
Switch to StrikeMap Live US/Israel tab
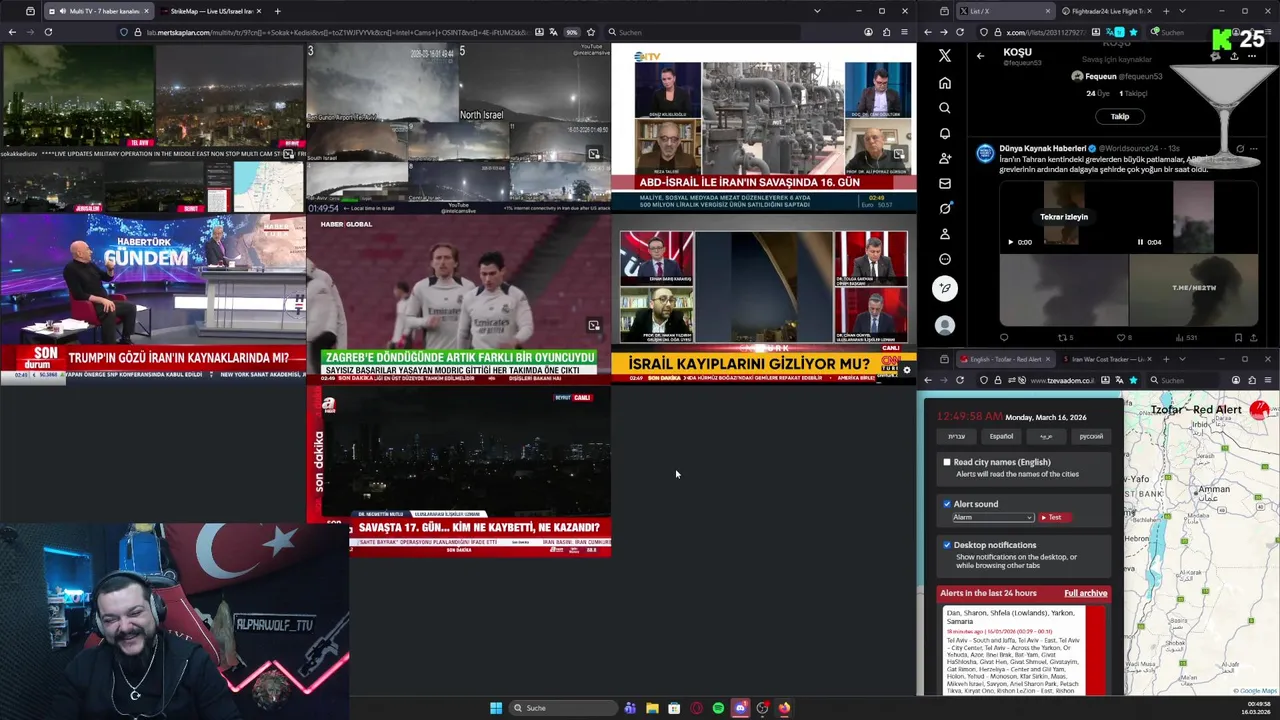point(211,11)
